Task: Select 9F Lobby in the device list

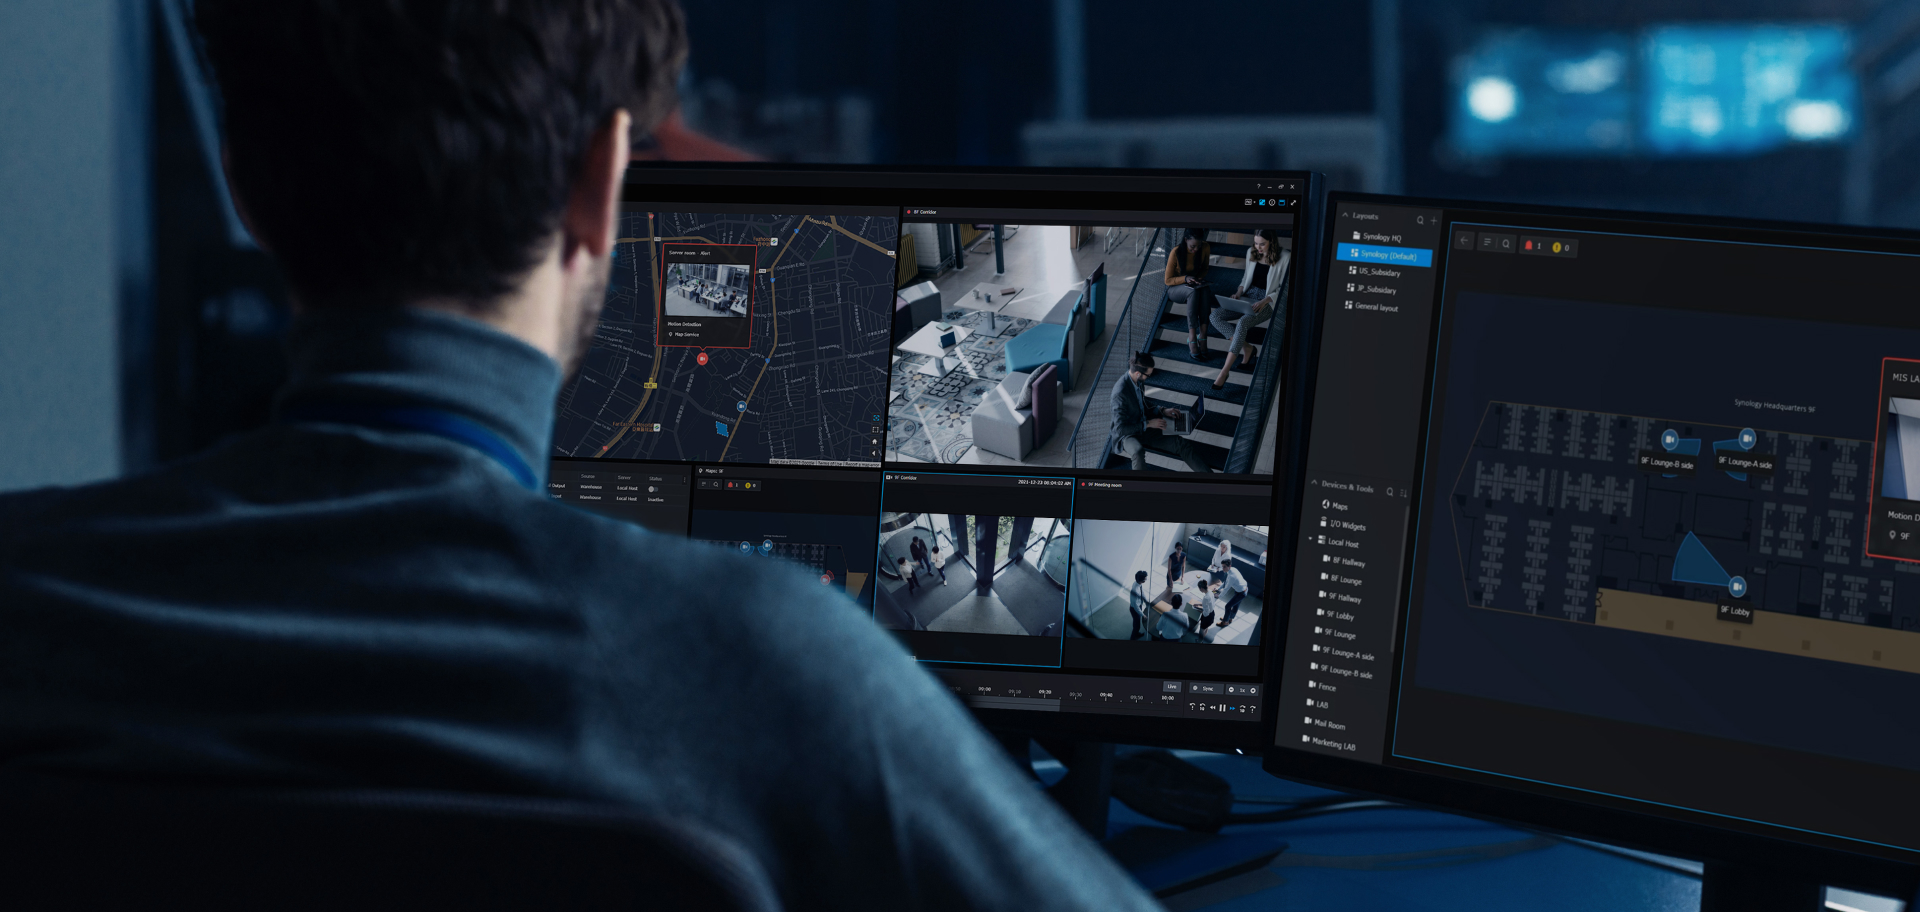Action: pos(1335,615)
